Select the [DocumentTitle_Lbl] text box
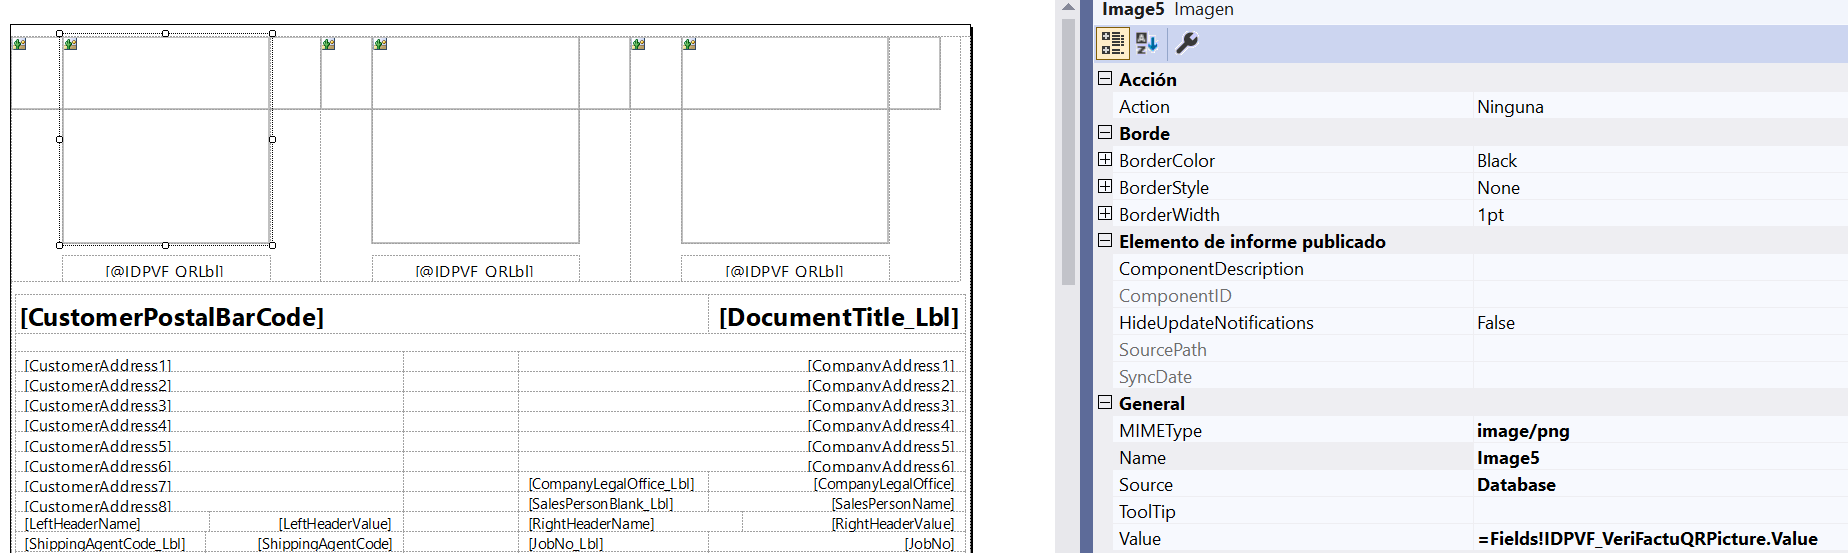This screenshot has height=553, width=1848. 838,317
